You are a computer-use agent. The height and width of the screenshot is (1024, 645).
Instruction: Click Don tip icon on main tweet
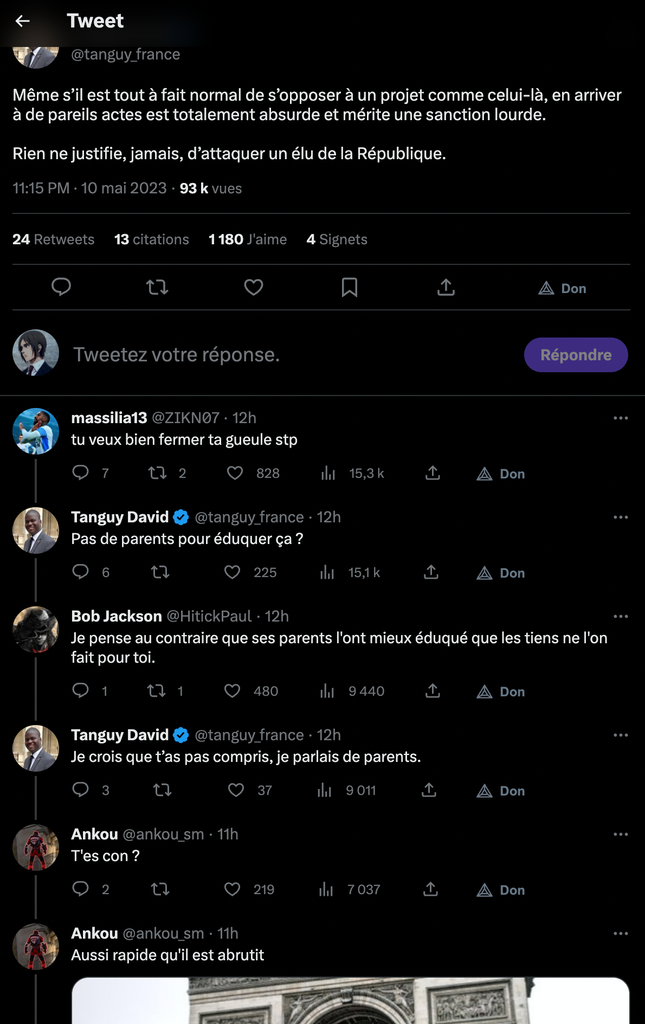coord(562,288)
